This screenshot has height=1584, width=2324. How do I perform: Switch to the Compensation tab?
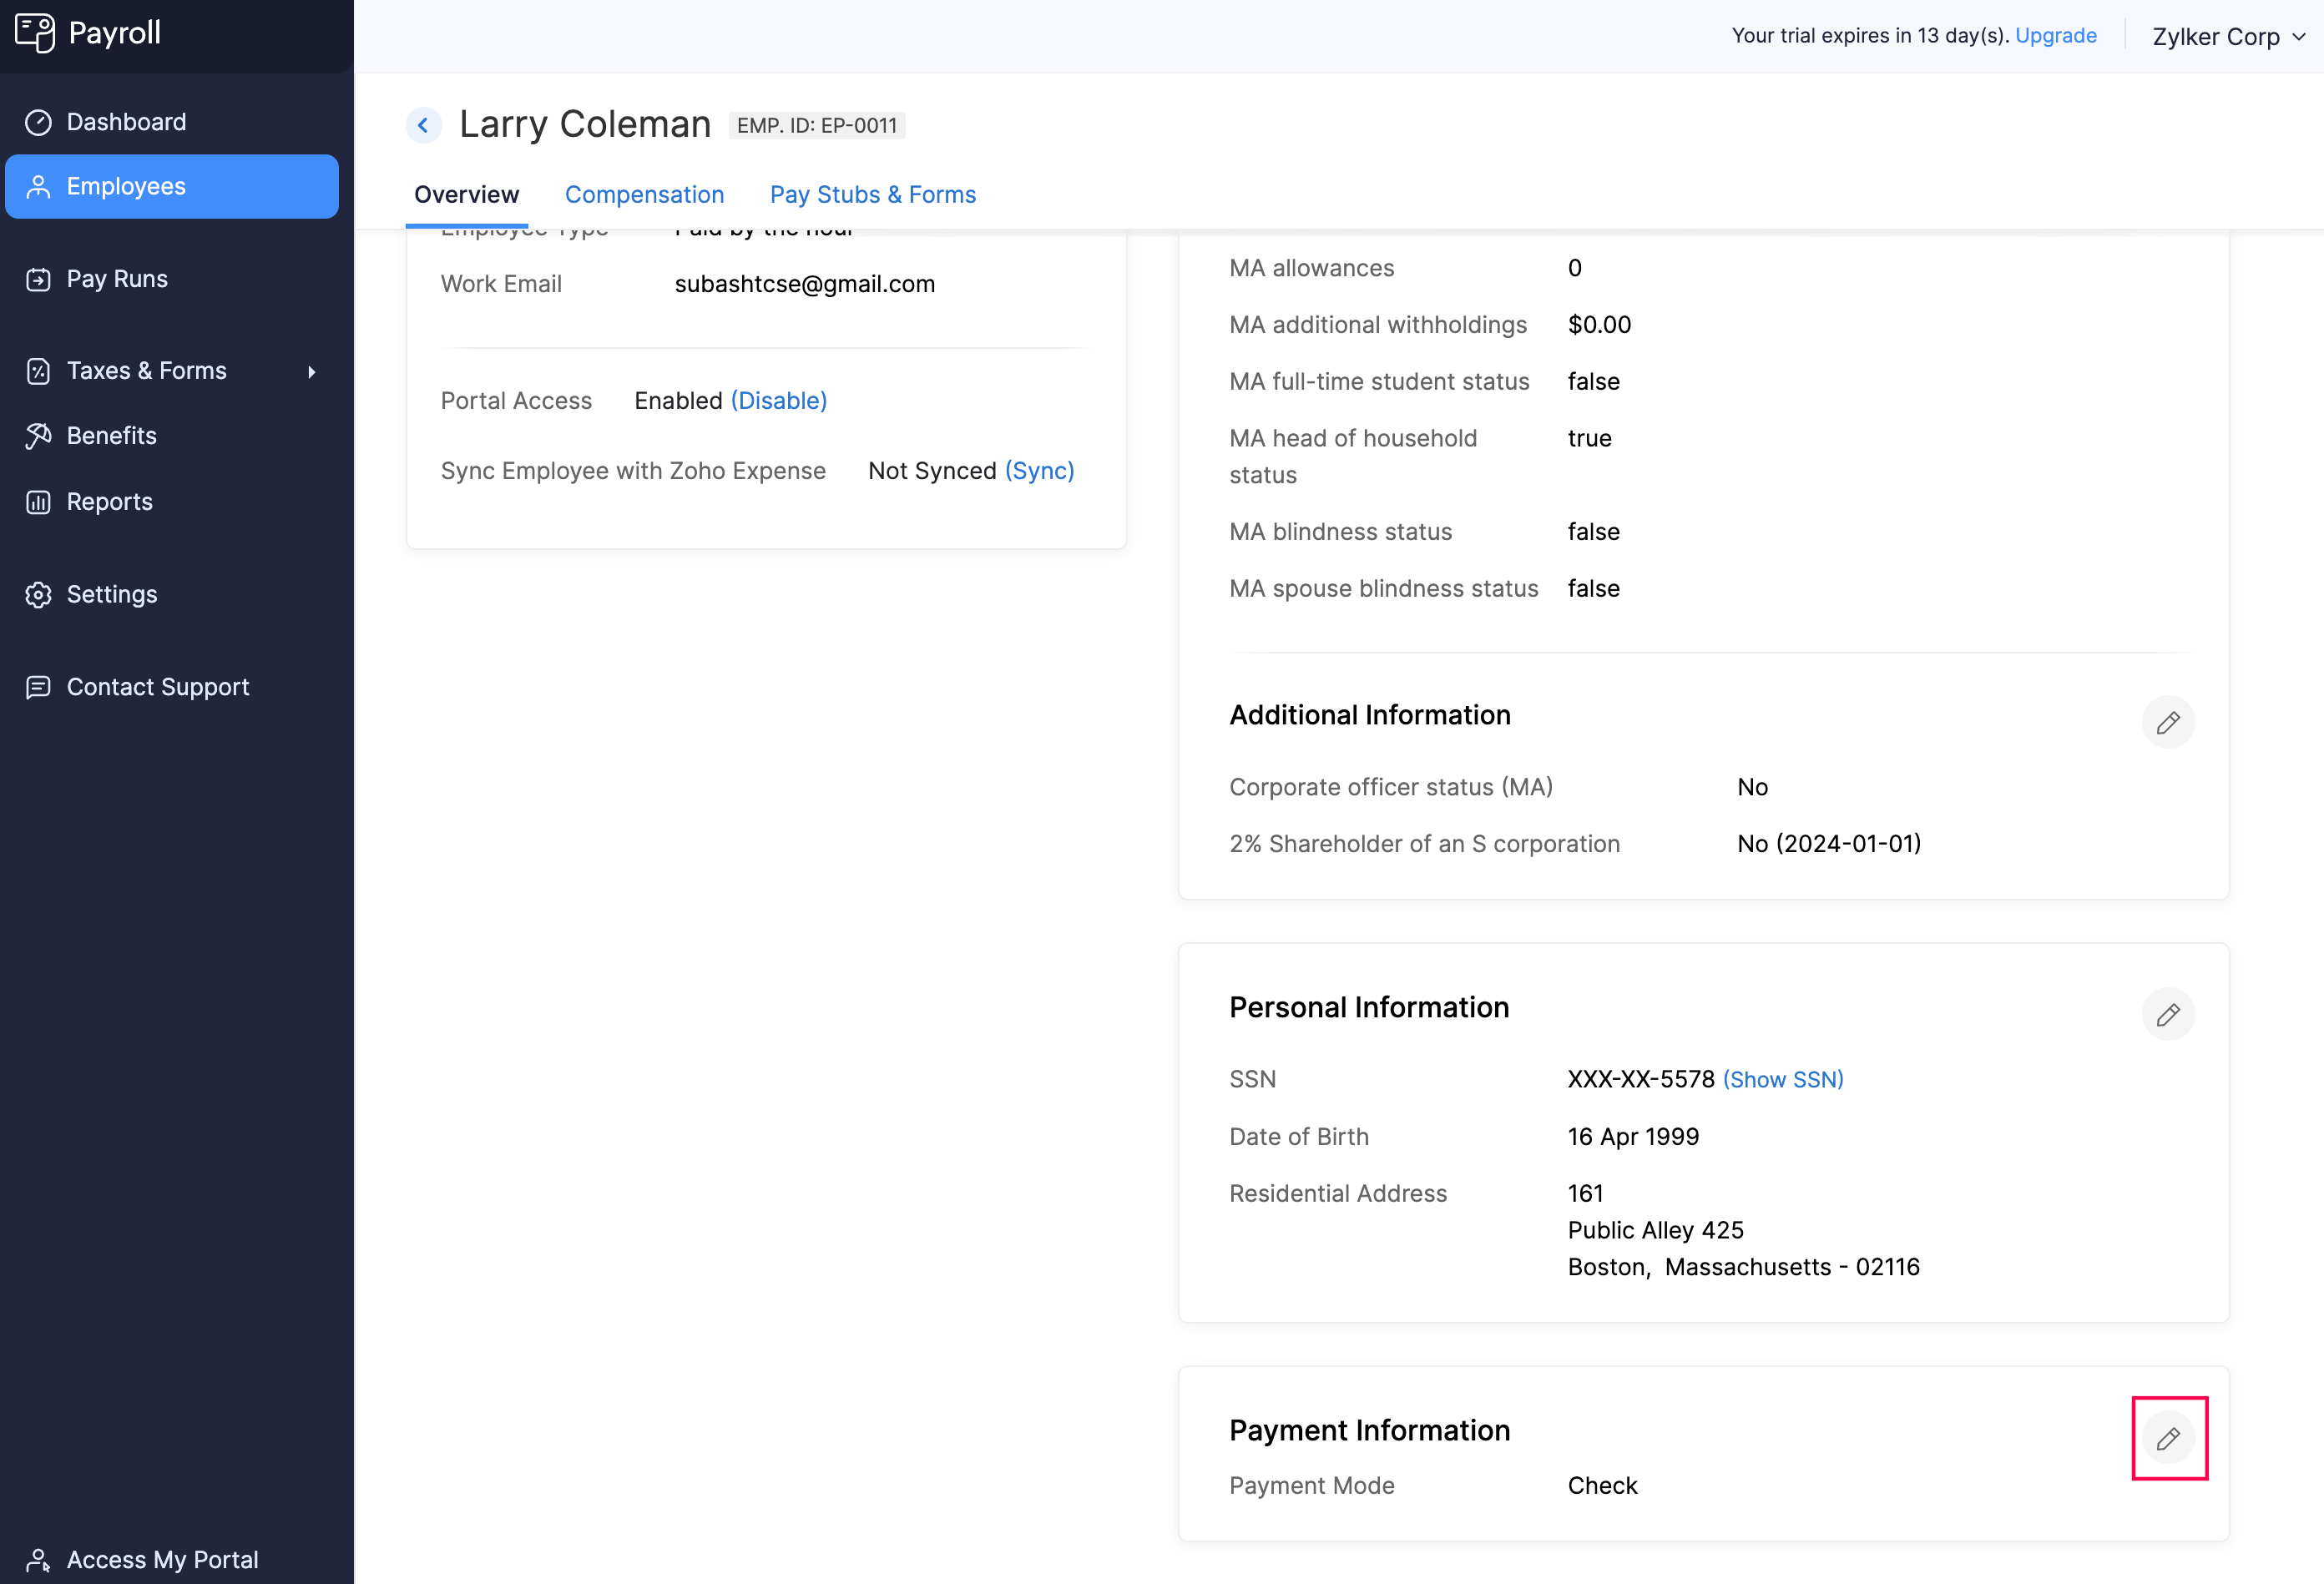(x=644, y=194)
